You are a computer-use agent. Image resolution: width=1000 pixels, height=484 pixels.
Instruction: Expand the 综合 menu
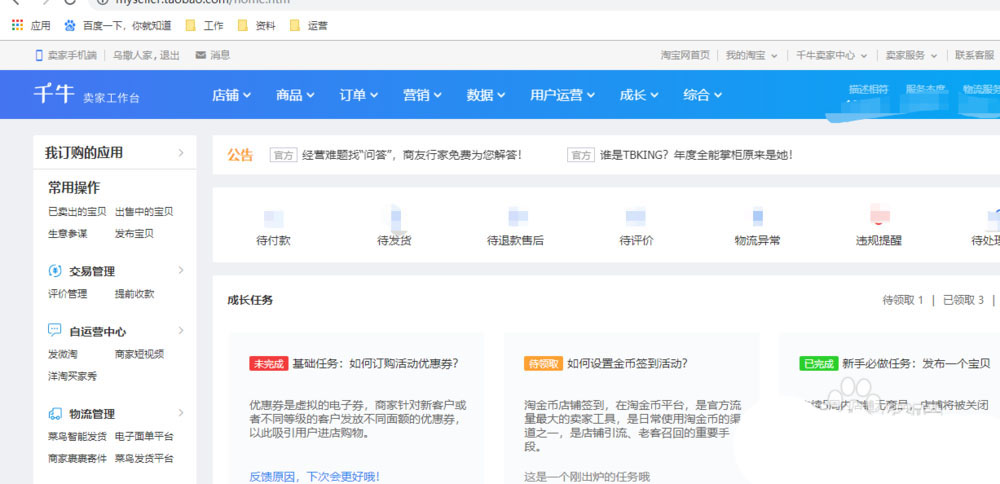[x=703, y=95]
